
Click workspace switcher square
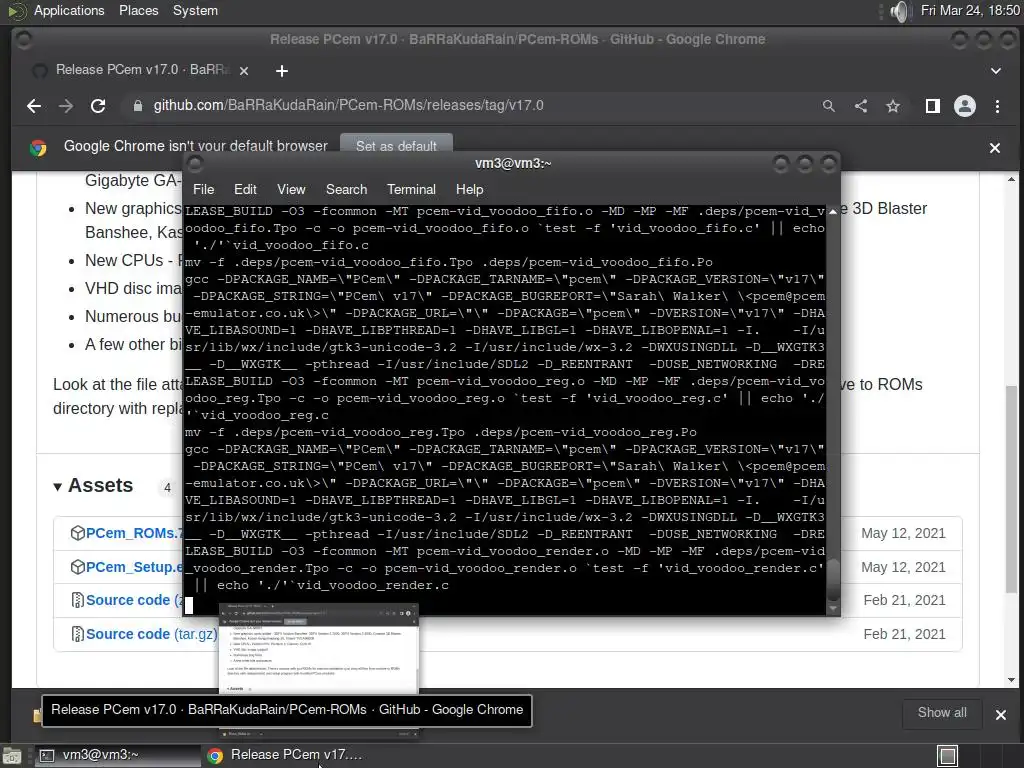947,756
